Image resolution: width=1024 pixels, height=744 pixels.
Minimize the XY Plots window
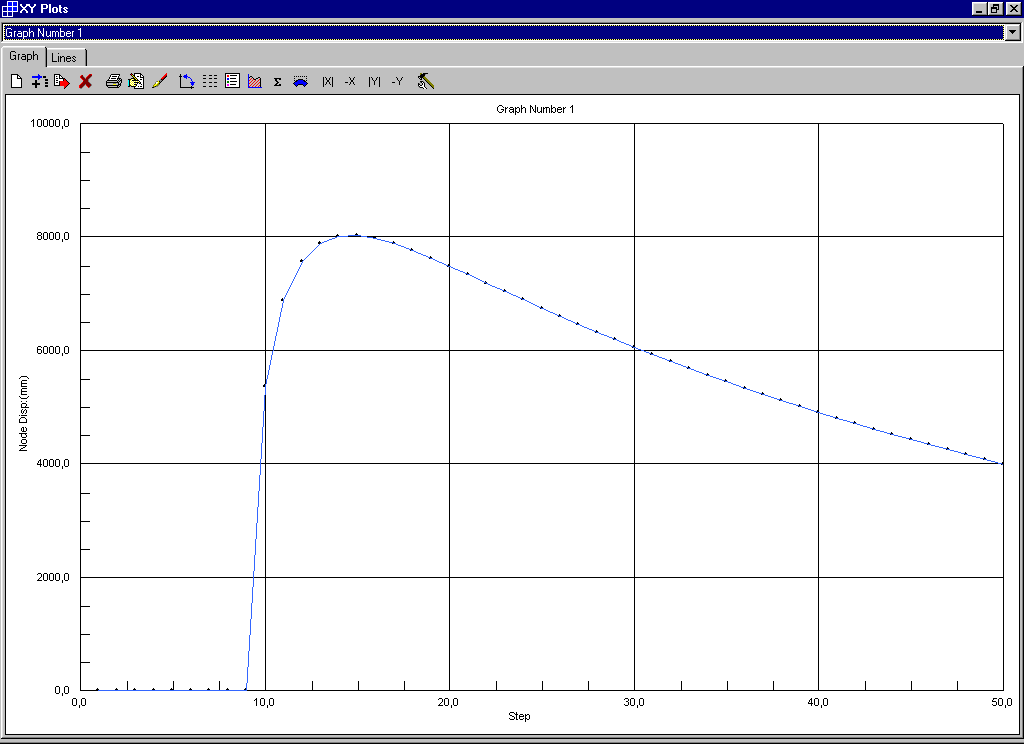point(978,8)
